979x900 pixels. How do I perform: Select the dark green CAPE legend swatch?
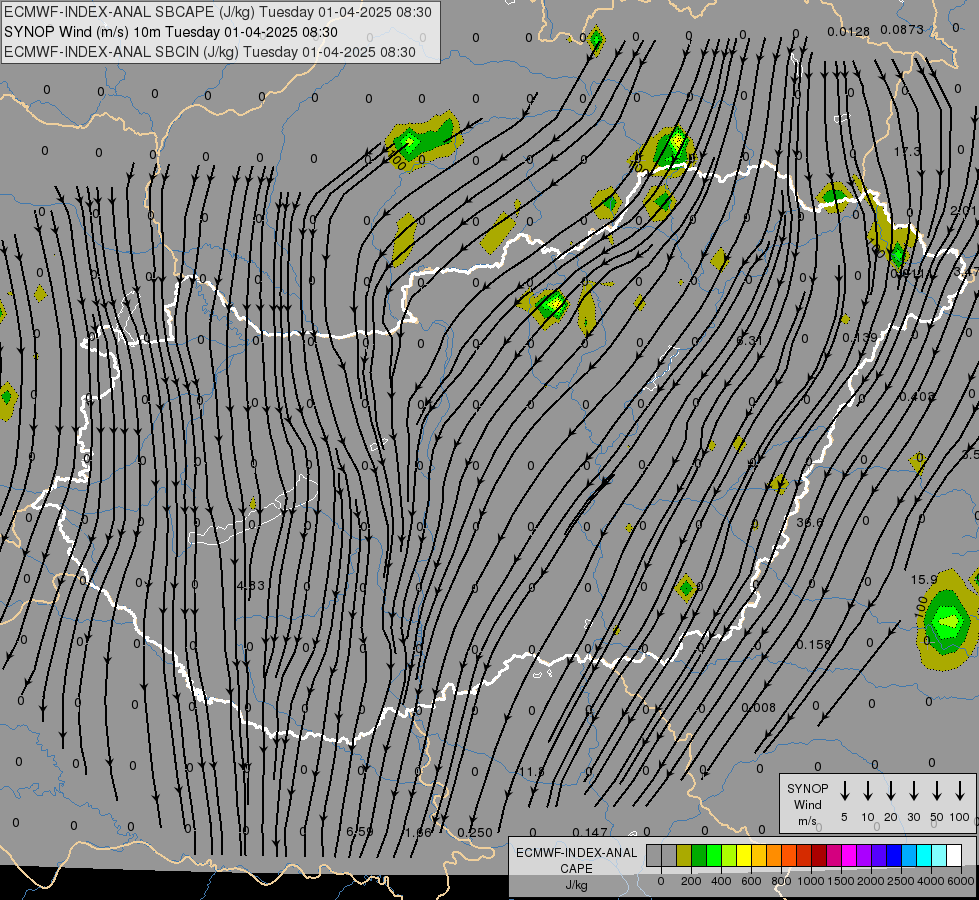699,856
